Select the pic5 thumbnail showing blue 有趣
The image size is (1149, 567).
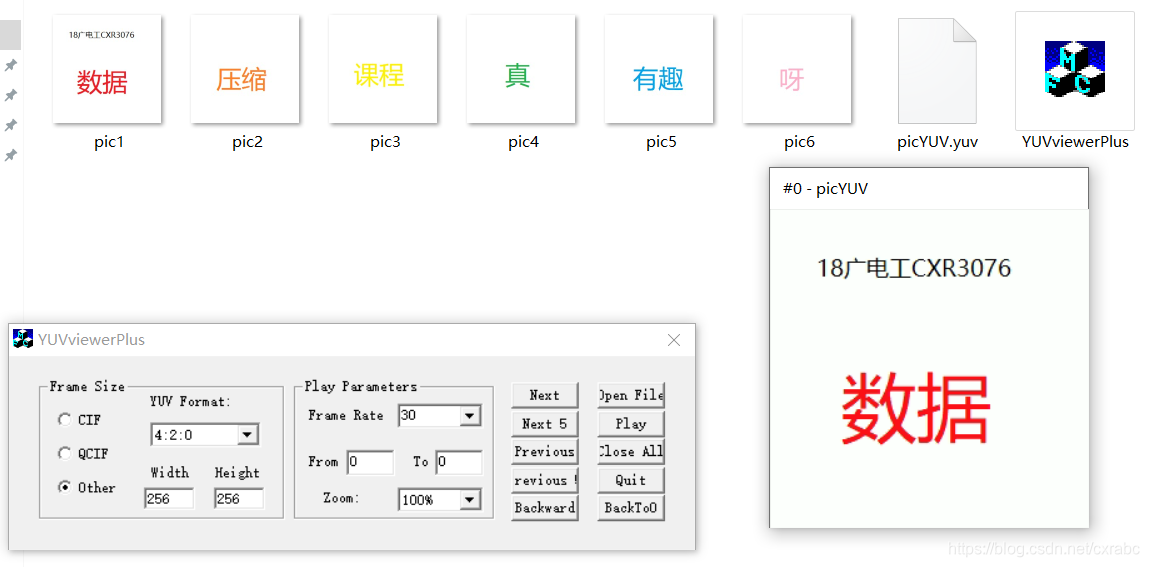(x=659, y=69)
